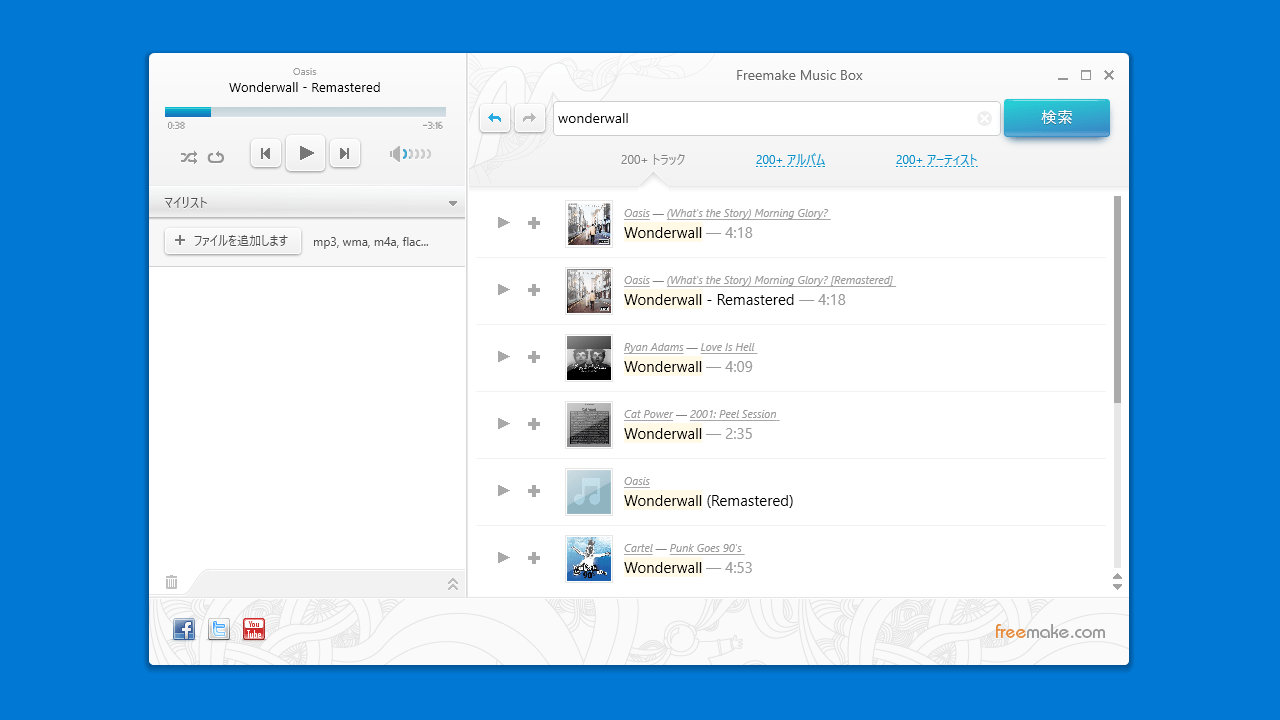
Task: Switch to the 200+ アルバム tab
Action: (x=790, y=160)
